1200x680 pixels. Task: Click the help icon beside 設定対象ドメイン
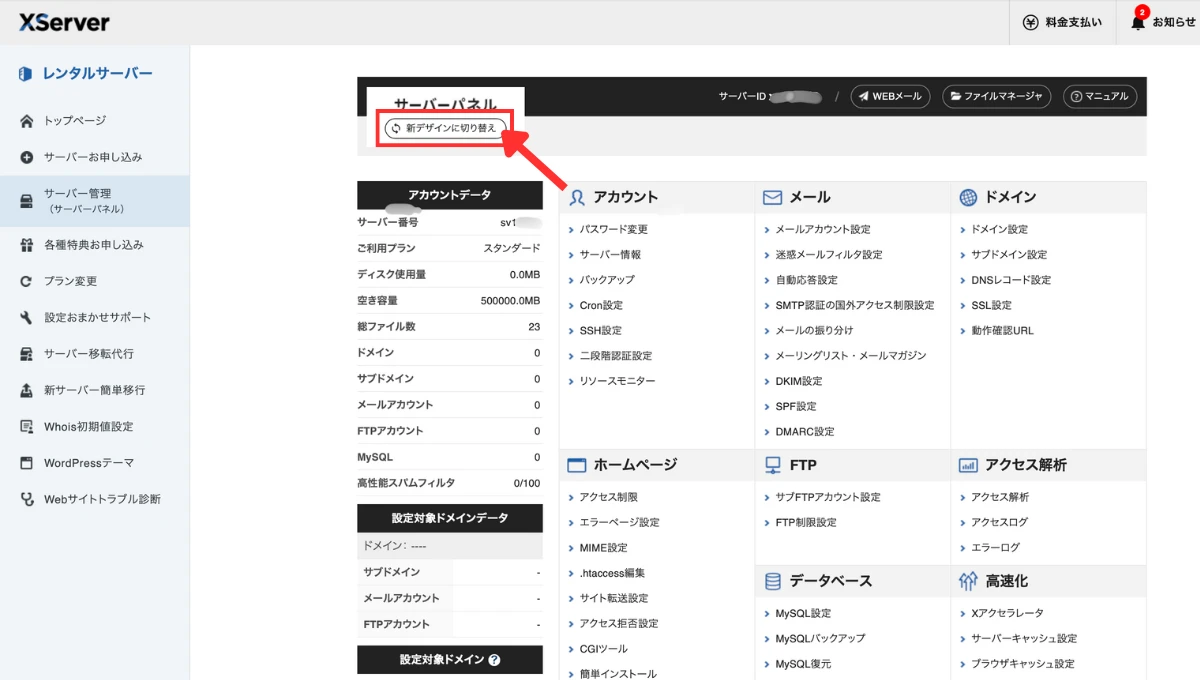click(x=494, y=660)
